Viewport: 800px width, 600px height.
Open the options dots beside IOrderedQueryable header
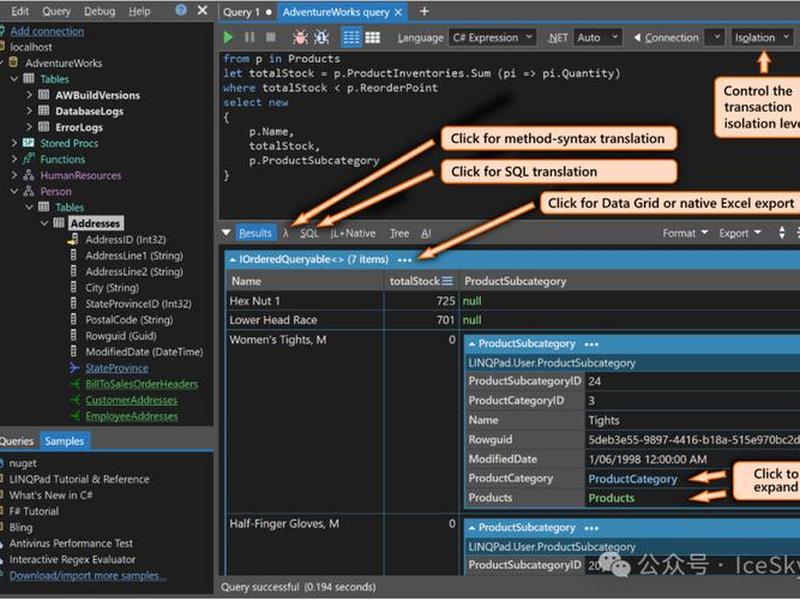405,260
